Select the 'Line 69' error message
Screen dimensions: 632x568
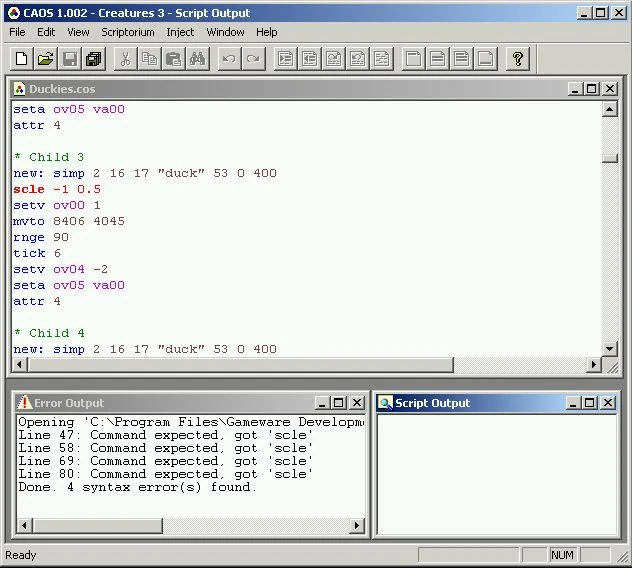(165, 461)
